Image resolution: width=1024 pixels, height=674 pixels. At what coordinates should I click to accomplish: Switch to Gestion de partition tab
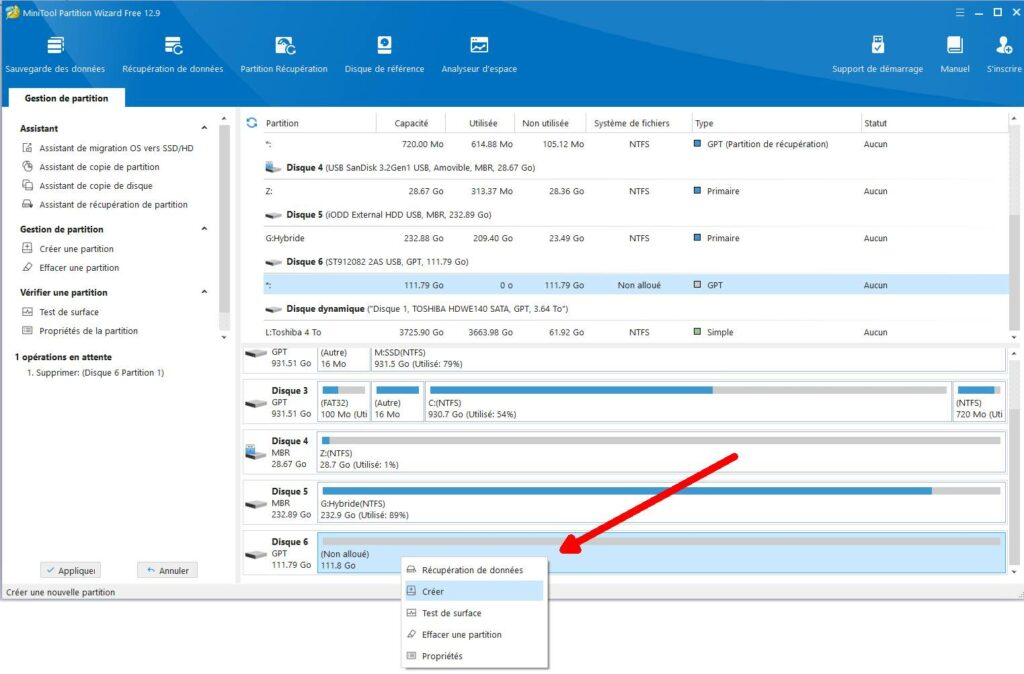[x=67, y=98]
